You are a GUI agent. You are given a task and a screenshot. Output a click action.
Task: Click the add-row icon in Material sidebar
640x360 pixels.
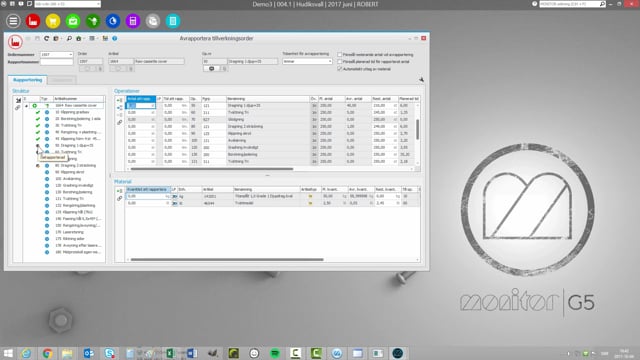point(120,191)
